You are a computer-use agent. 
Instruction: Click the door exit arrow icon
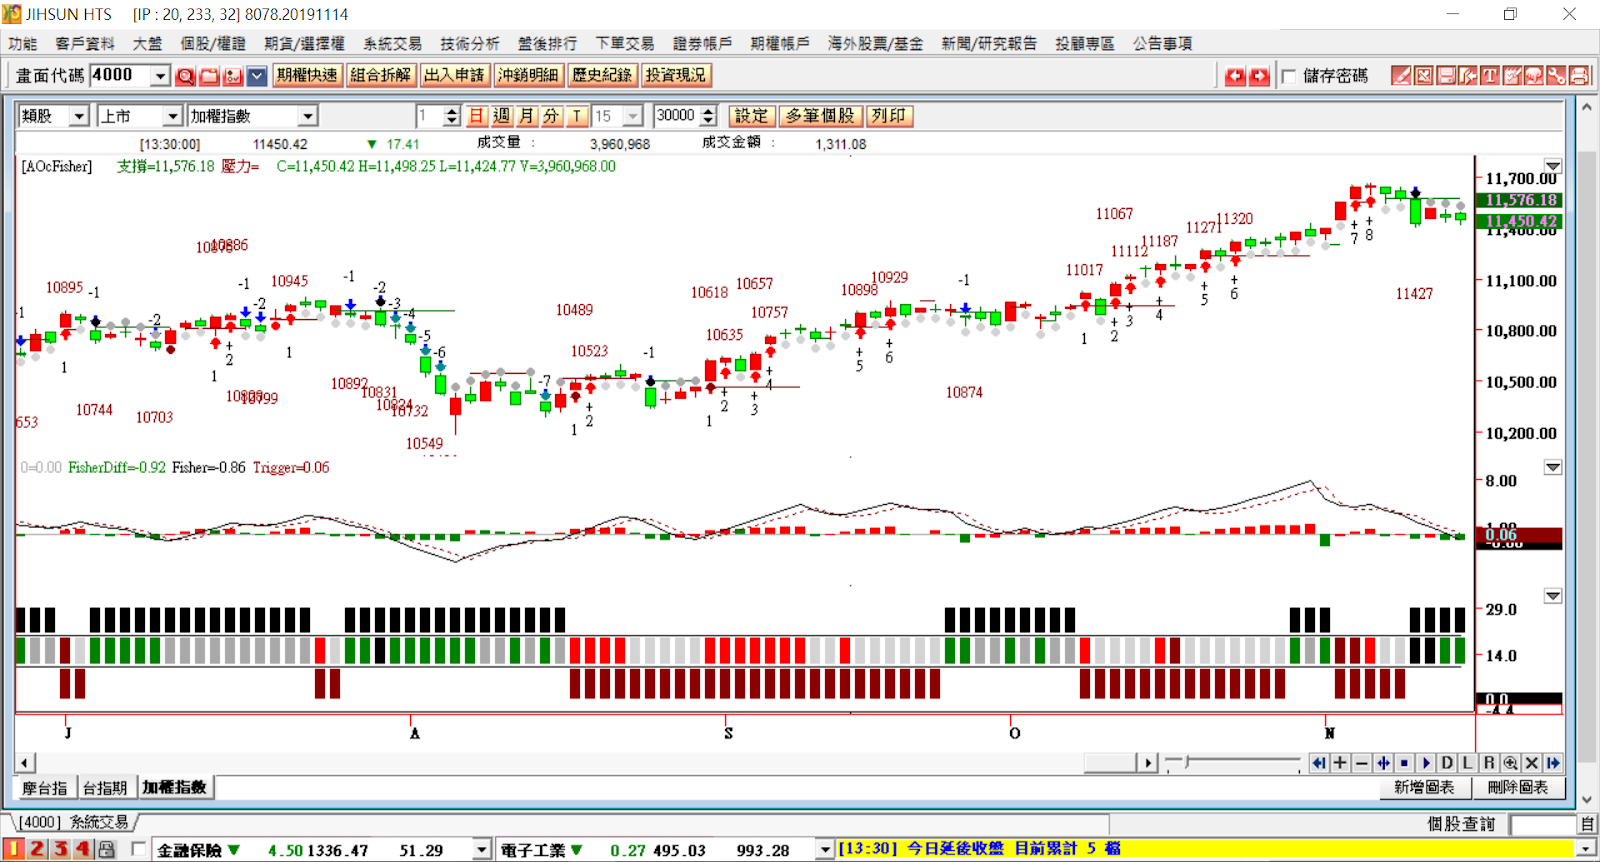click(1468, 75)
